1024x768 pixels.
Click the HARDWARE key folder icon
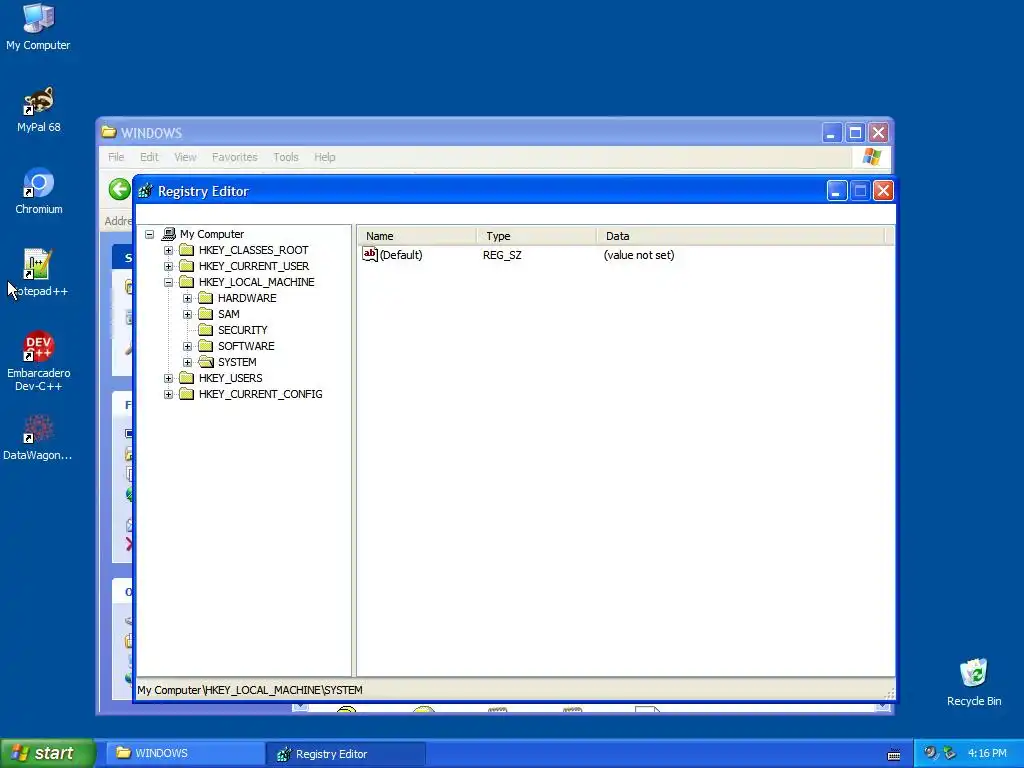pos(206,298)
